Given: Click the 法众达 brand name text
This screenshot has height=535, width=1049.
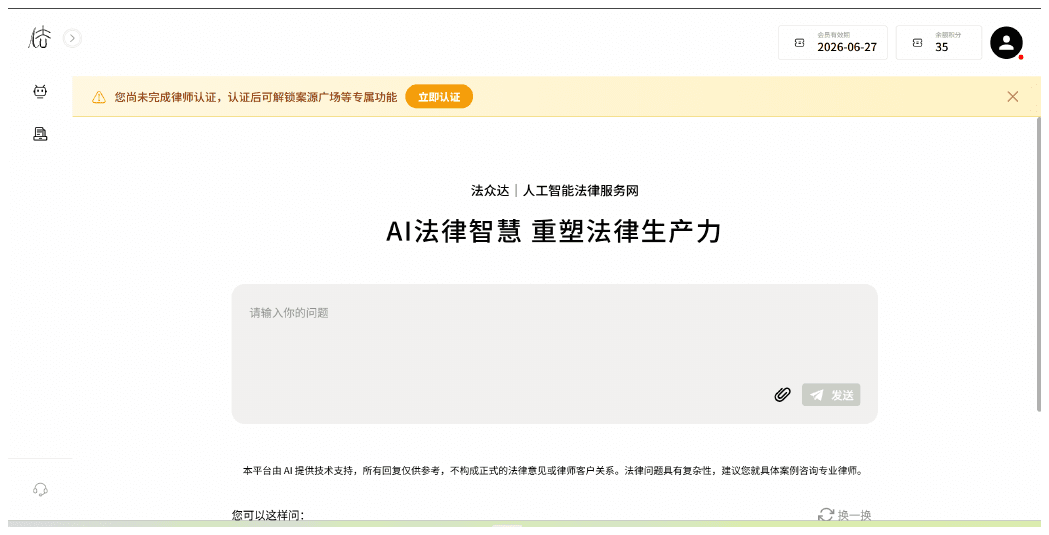Looking at the screenshot, I should point(490,191).
